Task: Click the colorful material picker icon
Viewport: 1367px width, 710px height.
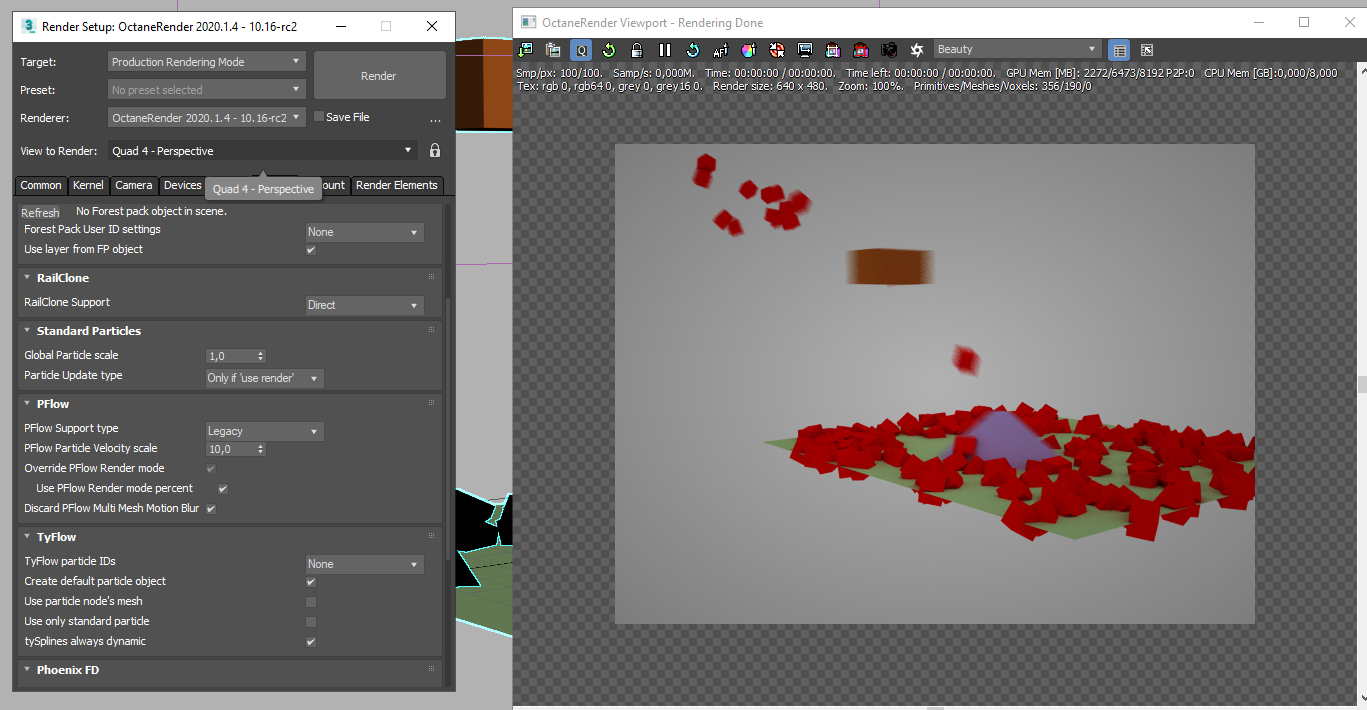Action: pyautogui.click(x=749, y=49)
